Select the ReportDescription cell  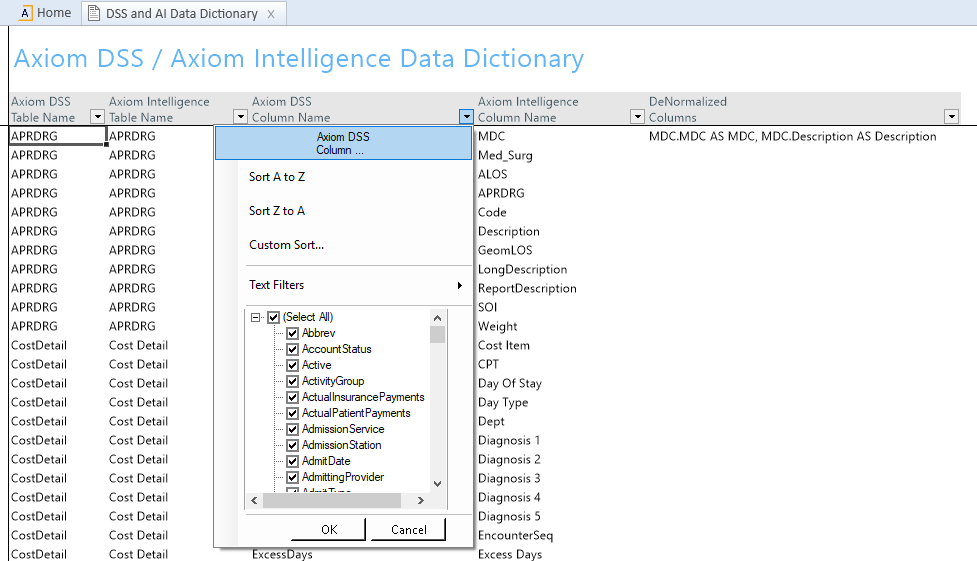(x=527, y=288)
